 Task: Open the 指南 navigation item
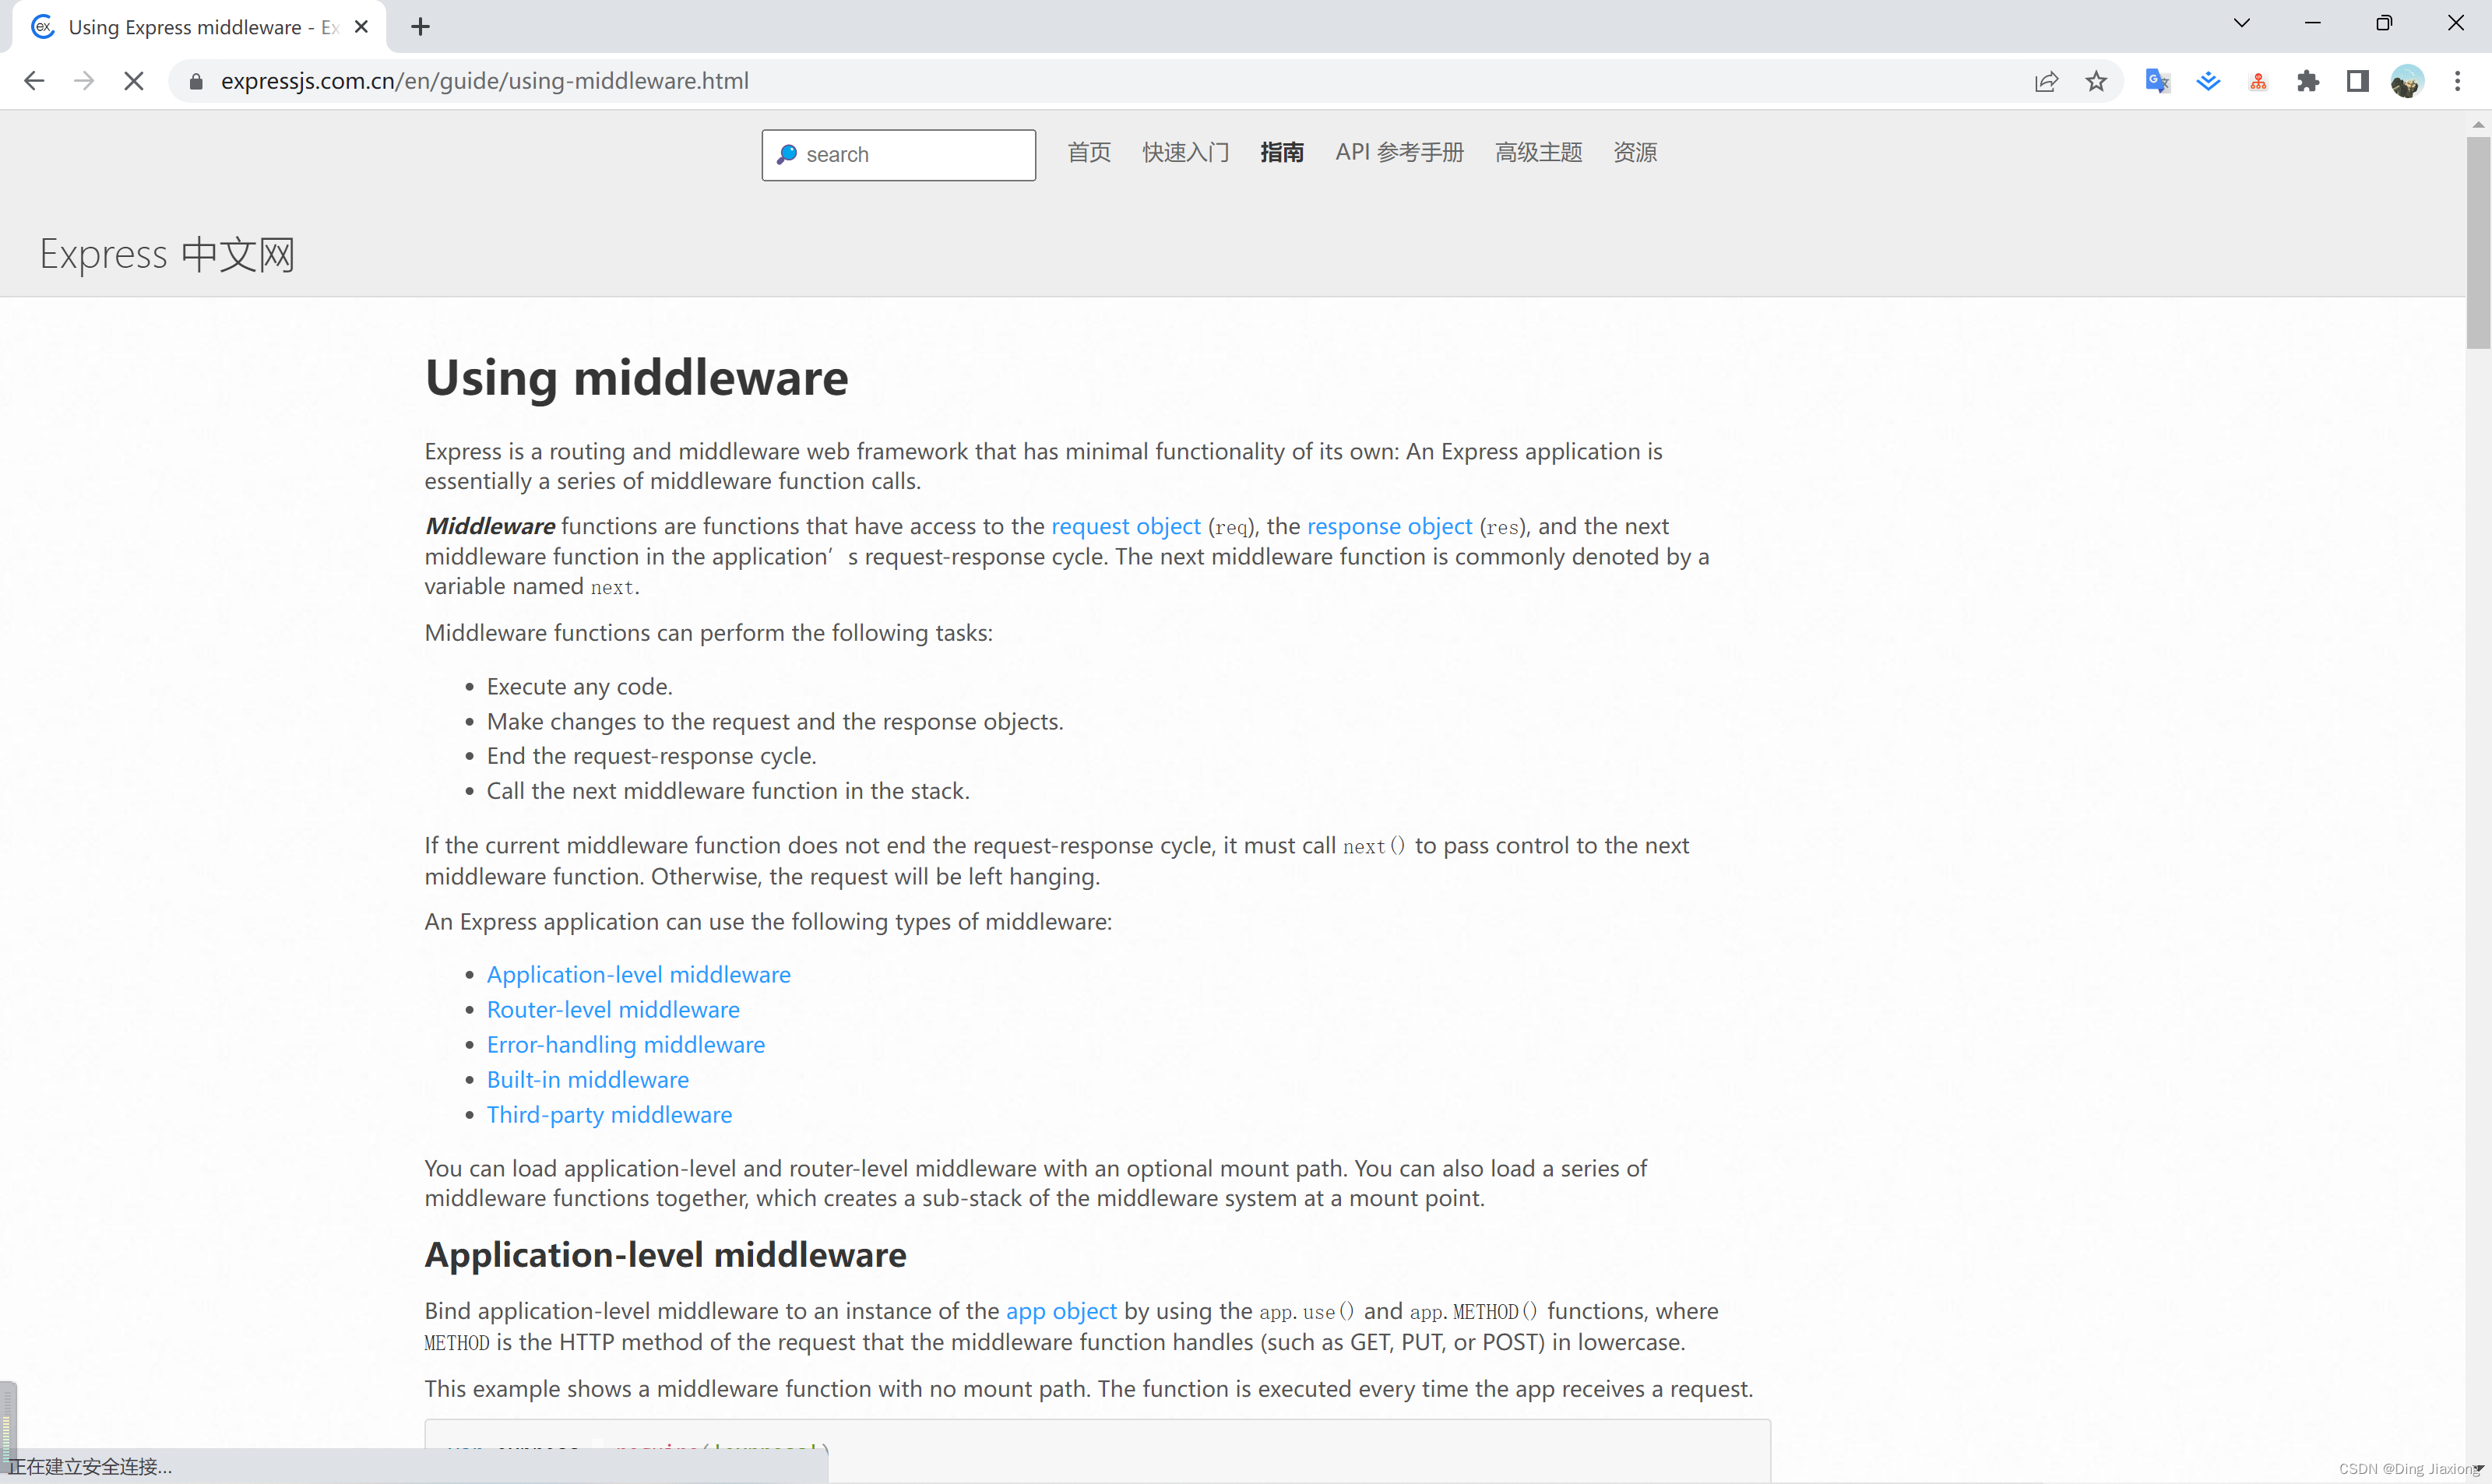(1282, 153)
